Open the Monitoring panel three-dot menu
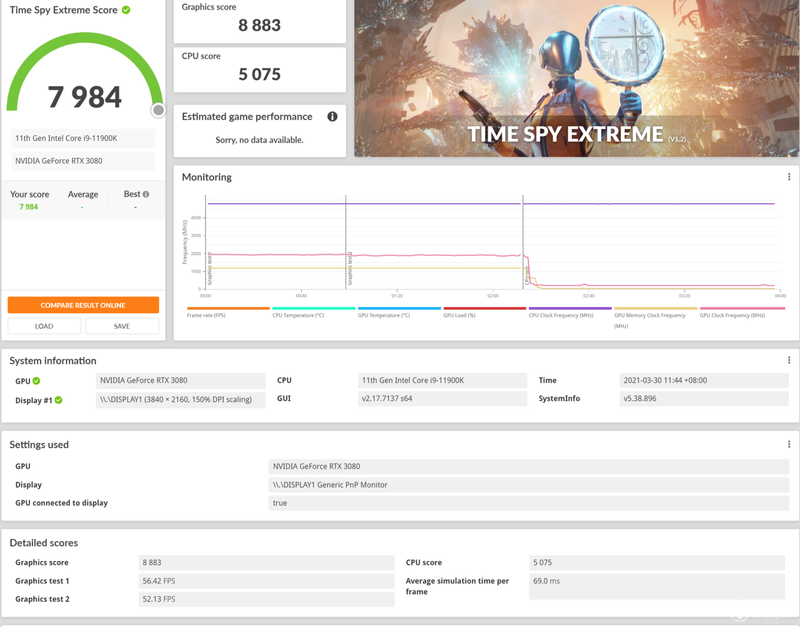This screenshot has width=800, height=627. click(789, 177)
